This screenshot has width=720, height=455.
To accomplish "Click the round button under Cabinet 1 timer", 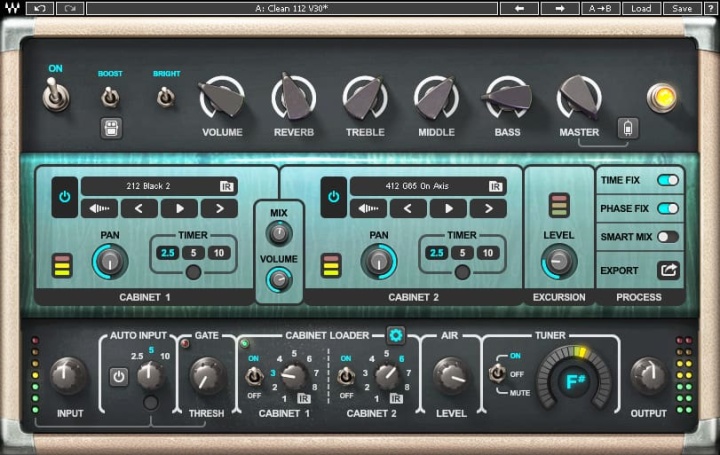I will (x=193, y=272).
